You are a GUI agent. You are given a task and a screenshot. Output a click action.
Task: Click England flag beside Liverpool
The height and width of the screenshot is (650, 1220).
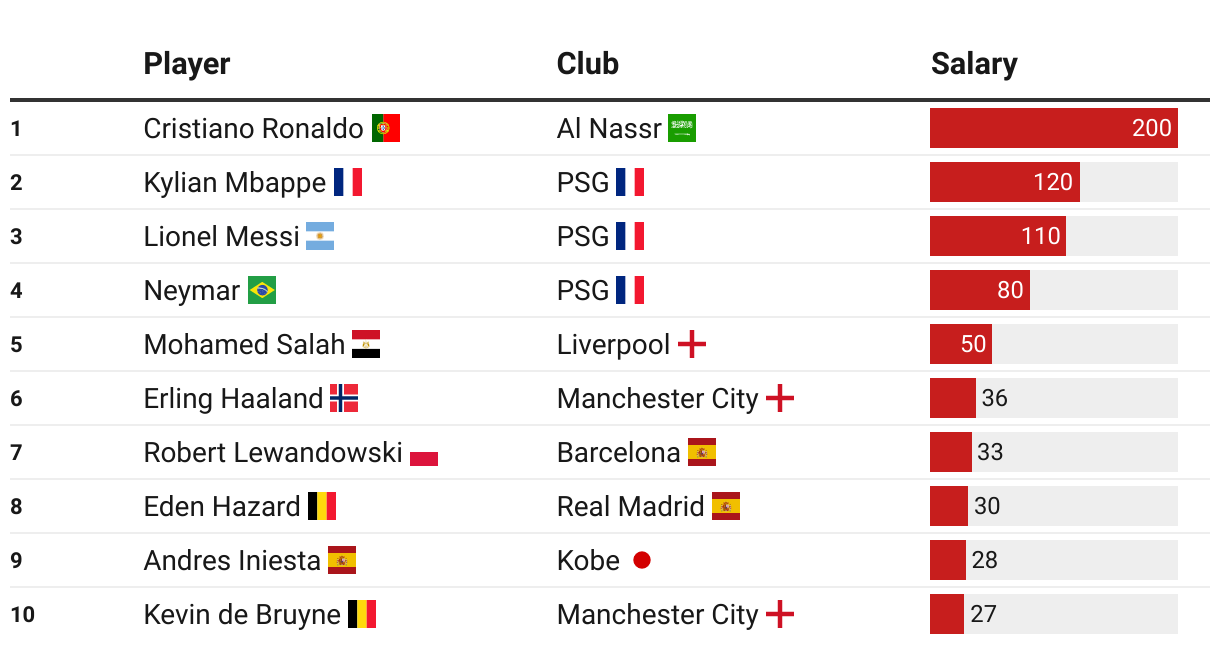tap(692, 344)
